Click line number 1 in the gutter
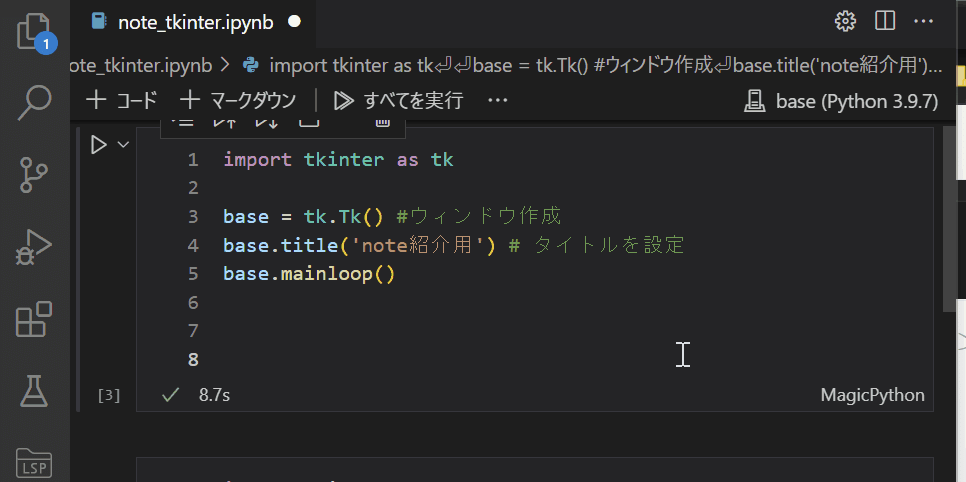Screen dimensions: 966x482 tap(193, 160)
